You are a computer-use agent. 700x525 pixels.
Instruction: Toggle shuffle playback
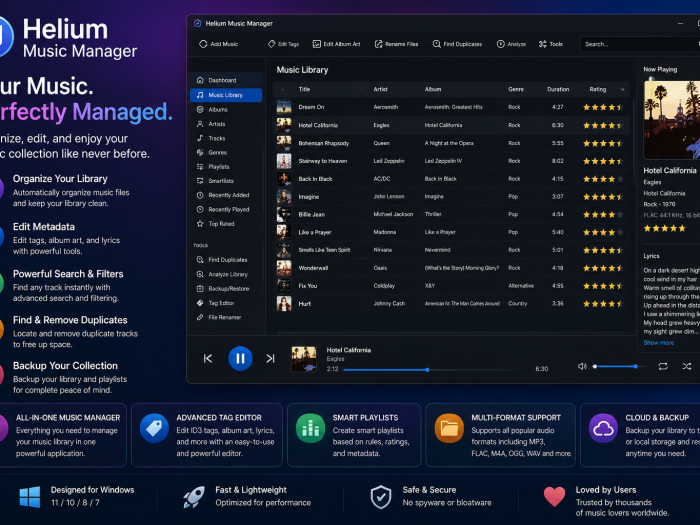687,367
